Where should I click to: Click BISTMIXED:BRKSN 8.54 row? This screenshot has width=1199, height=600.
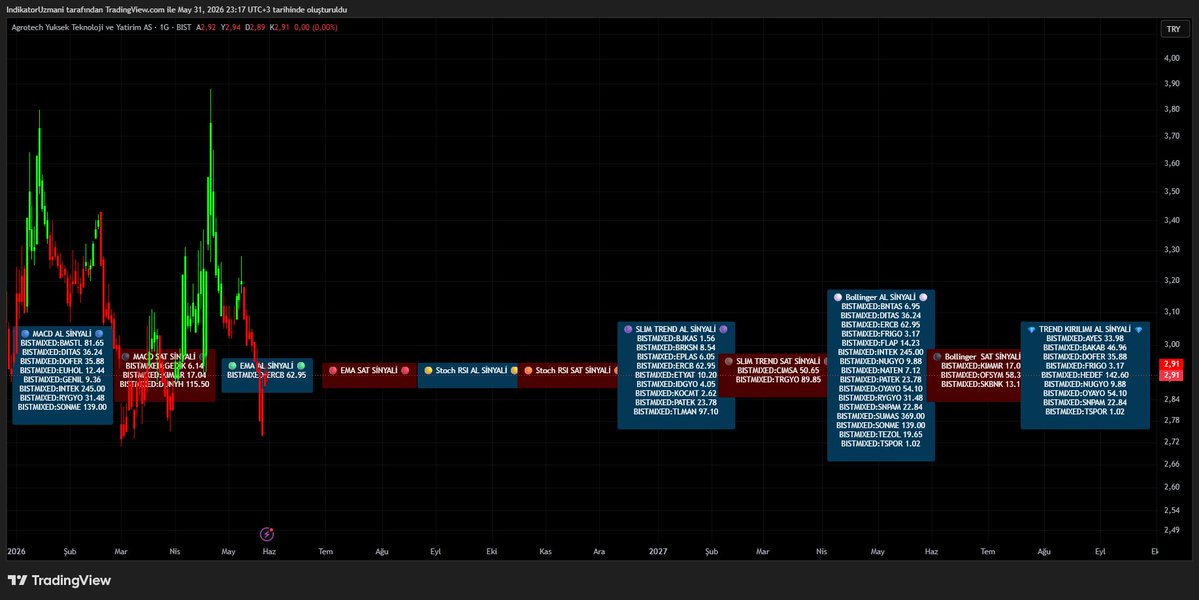[676, 348]
